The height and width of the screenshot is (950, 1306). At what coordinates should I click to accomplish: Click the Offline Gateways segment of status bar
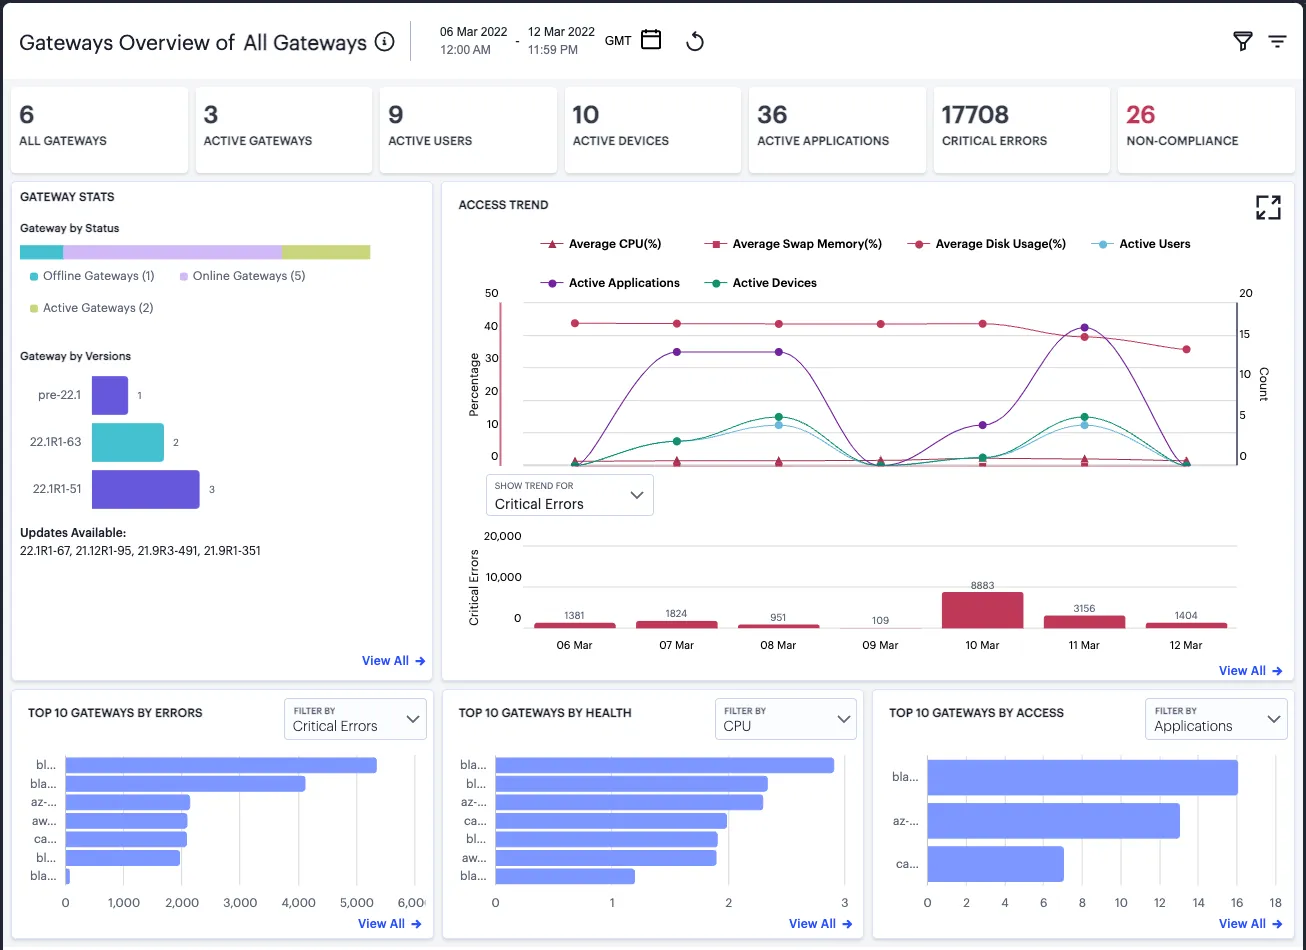point(42,252)
